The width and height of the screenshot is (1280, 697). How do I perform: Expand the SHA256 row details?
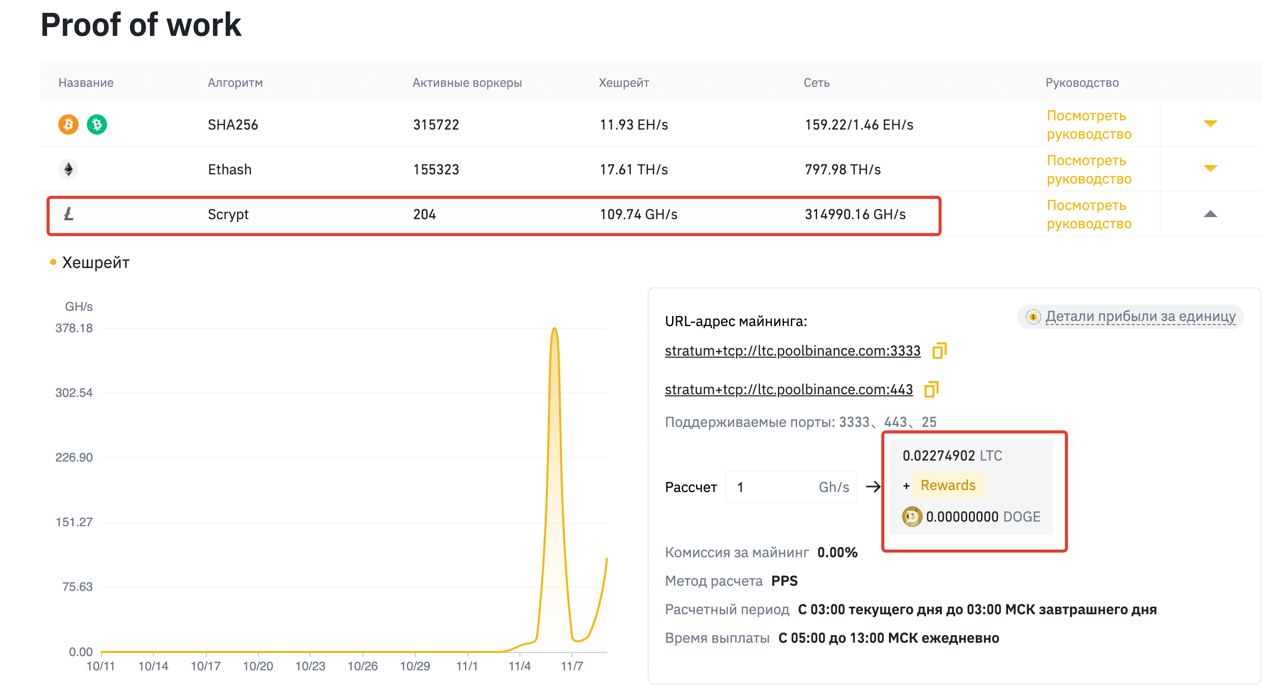pyautogui.click(x=1210, y=124)
